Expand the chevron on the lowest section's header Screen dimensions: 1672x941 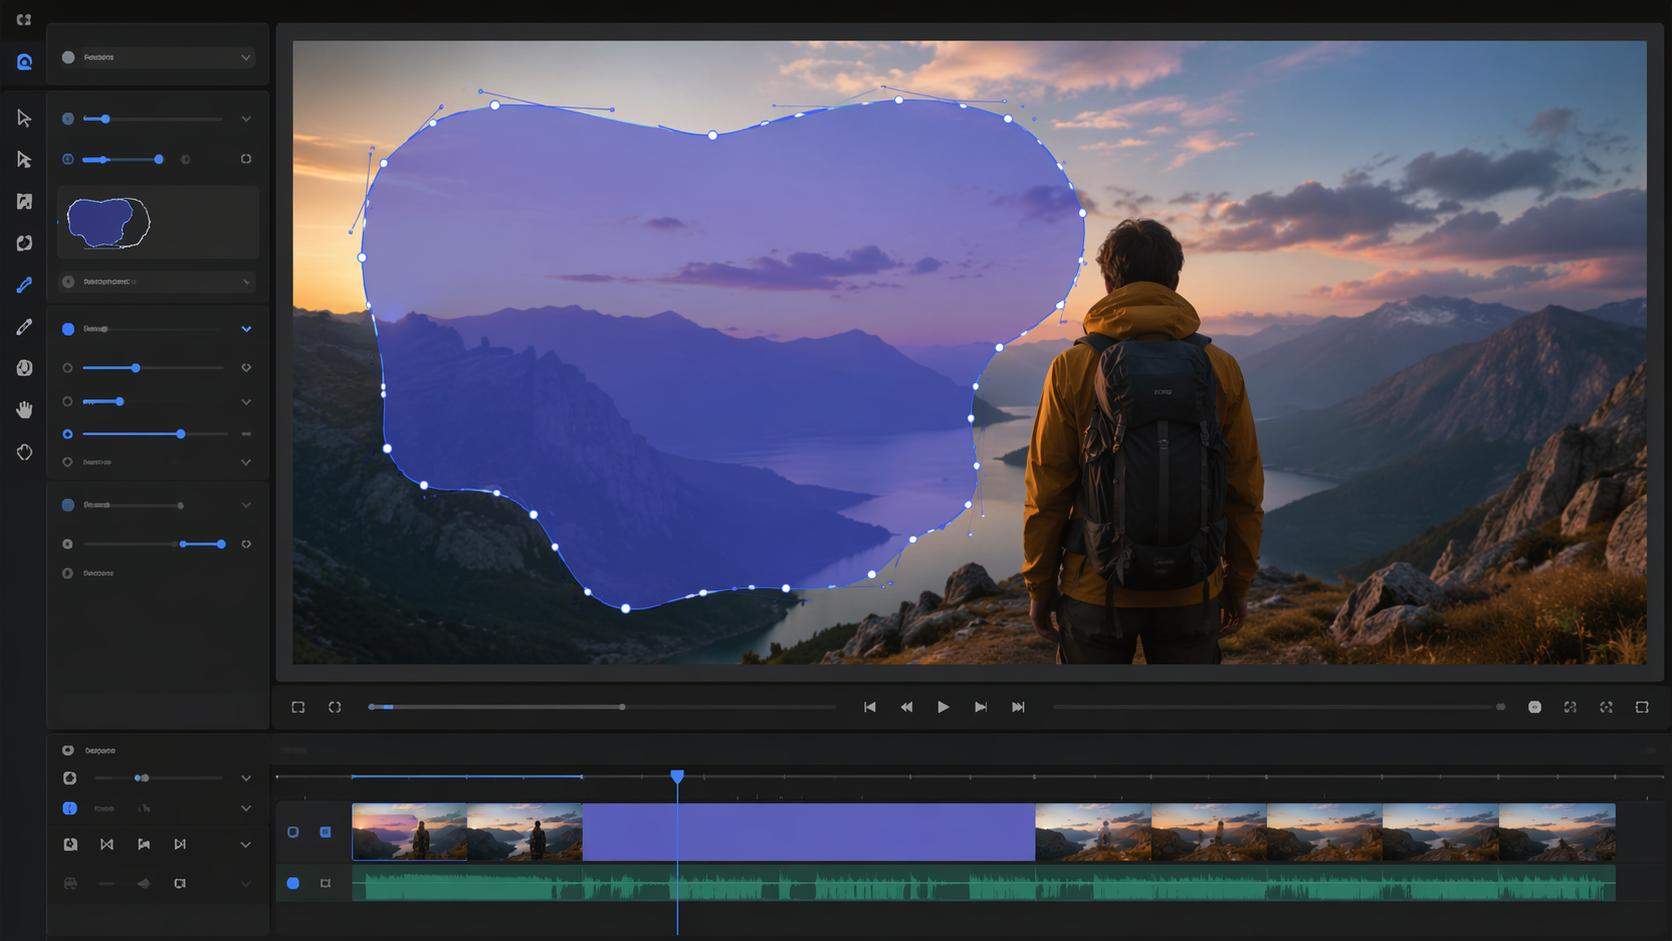click(246, 505)
